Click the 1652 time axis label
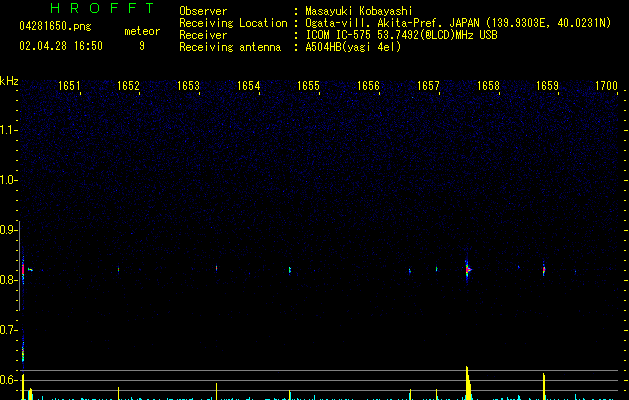 [x=128, y=86]
